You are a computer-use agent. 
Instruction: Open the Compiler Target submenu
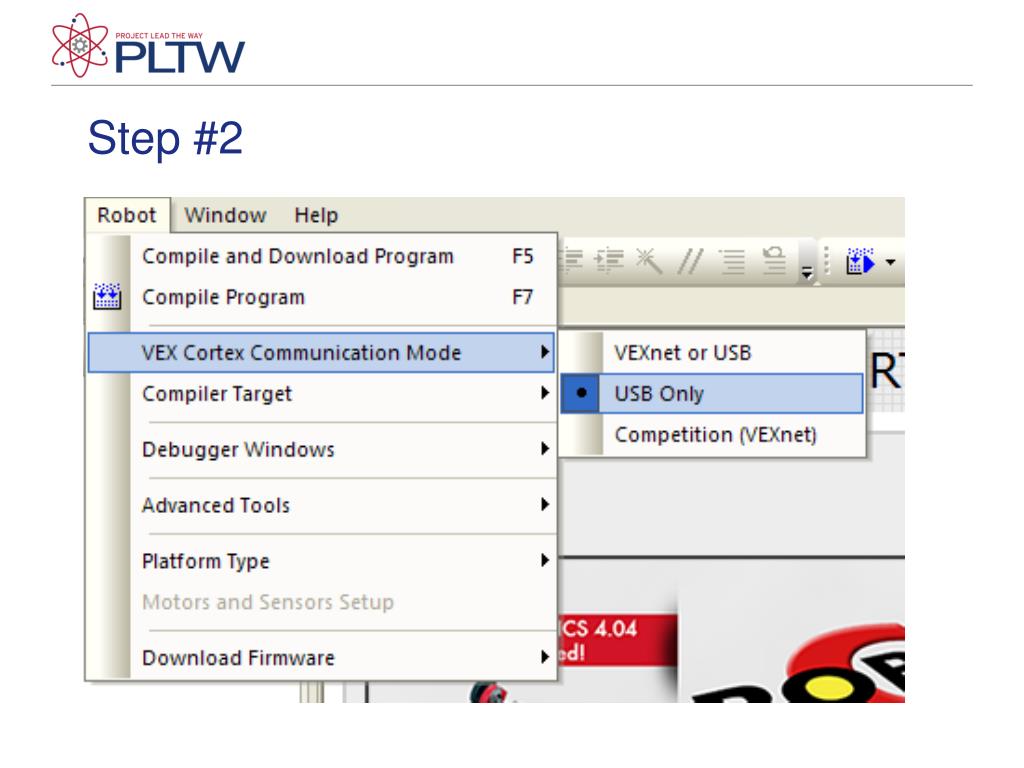pyautogui.click(x=321, y=394)
